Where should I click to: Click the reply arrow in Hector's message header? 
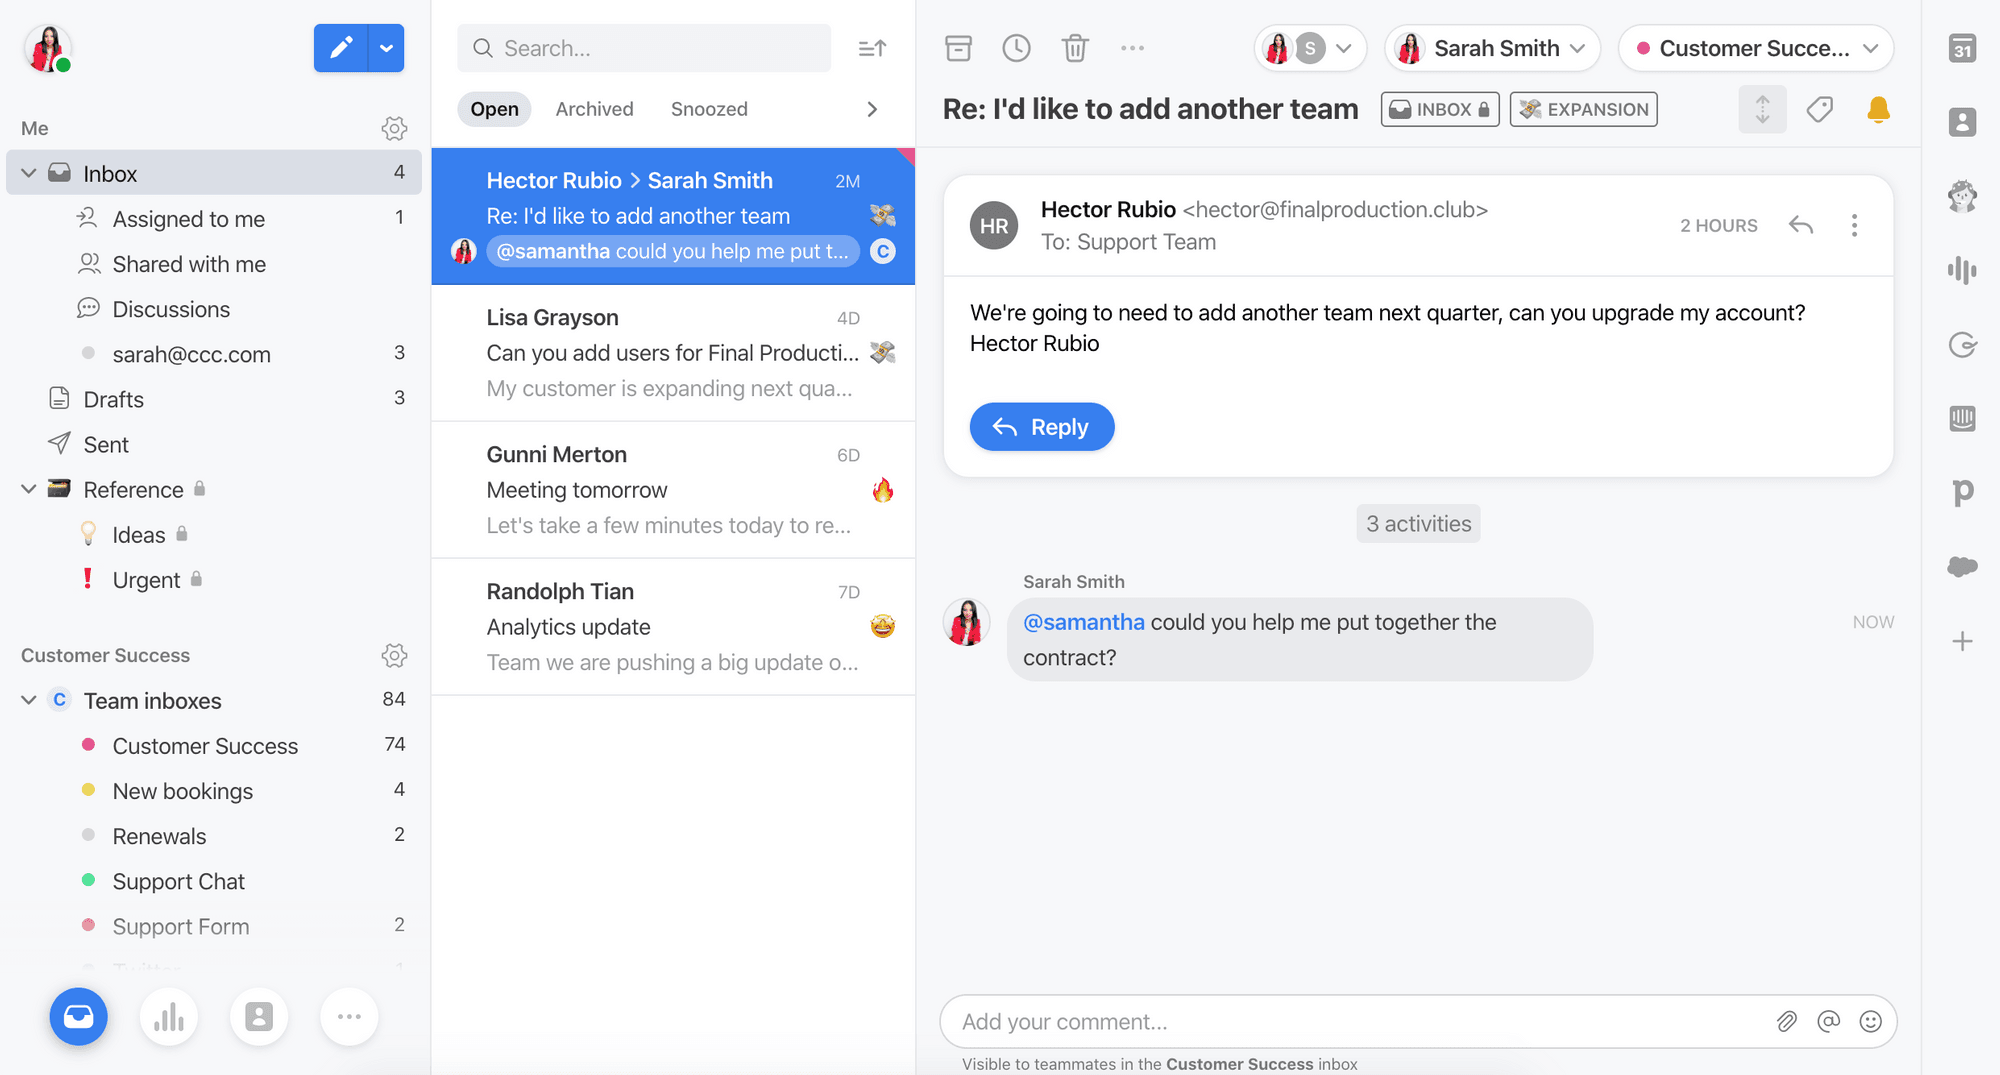pyautogui.click(x=1800, y=225)
